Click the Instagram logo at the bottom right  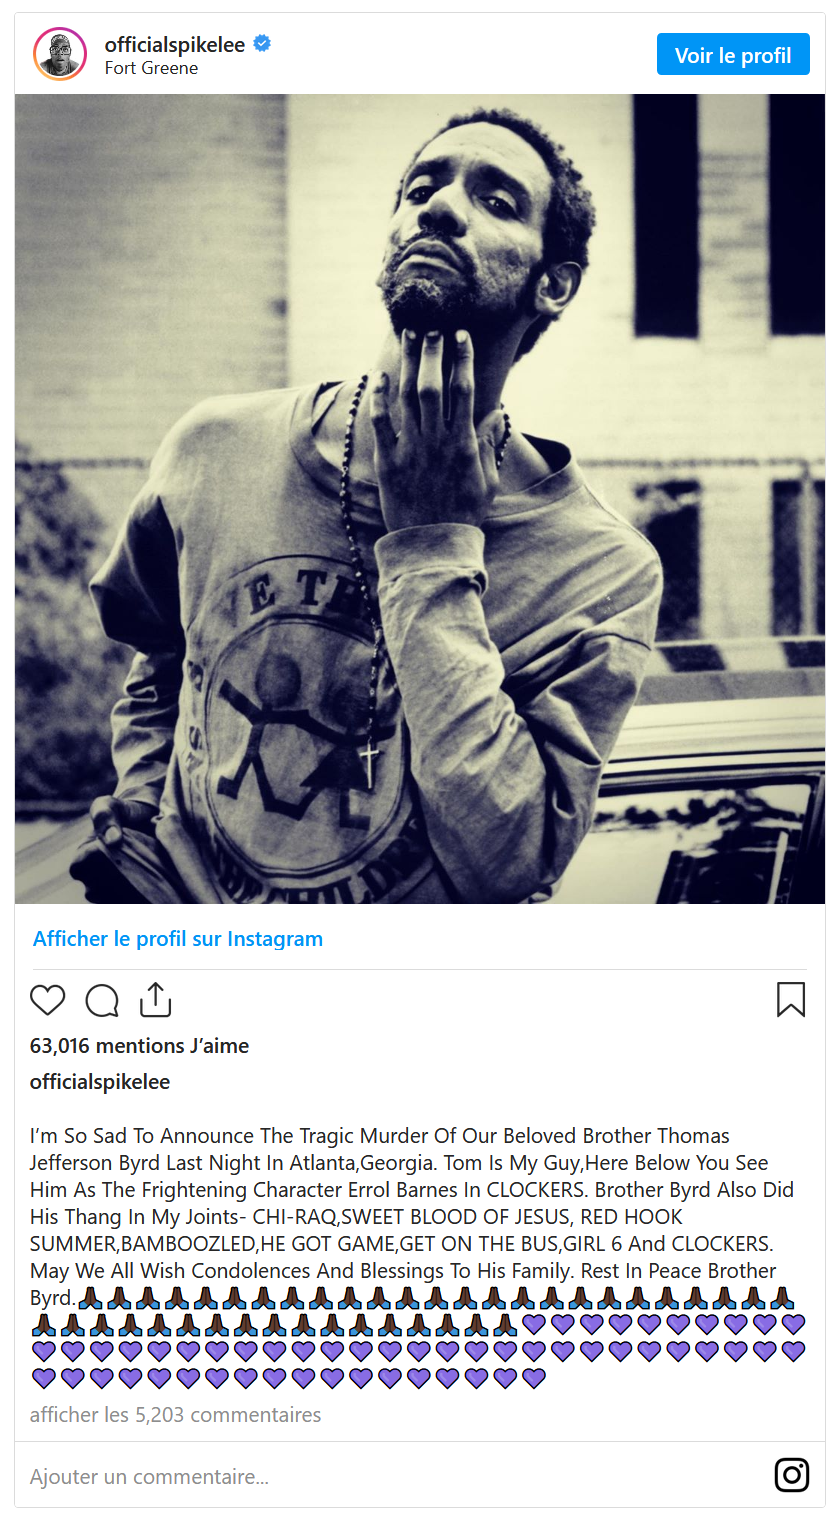pos(792,1475)
